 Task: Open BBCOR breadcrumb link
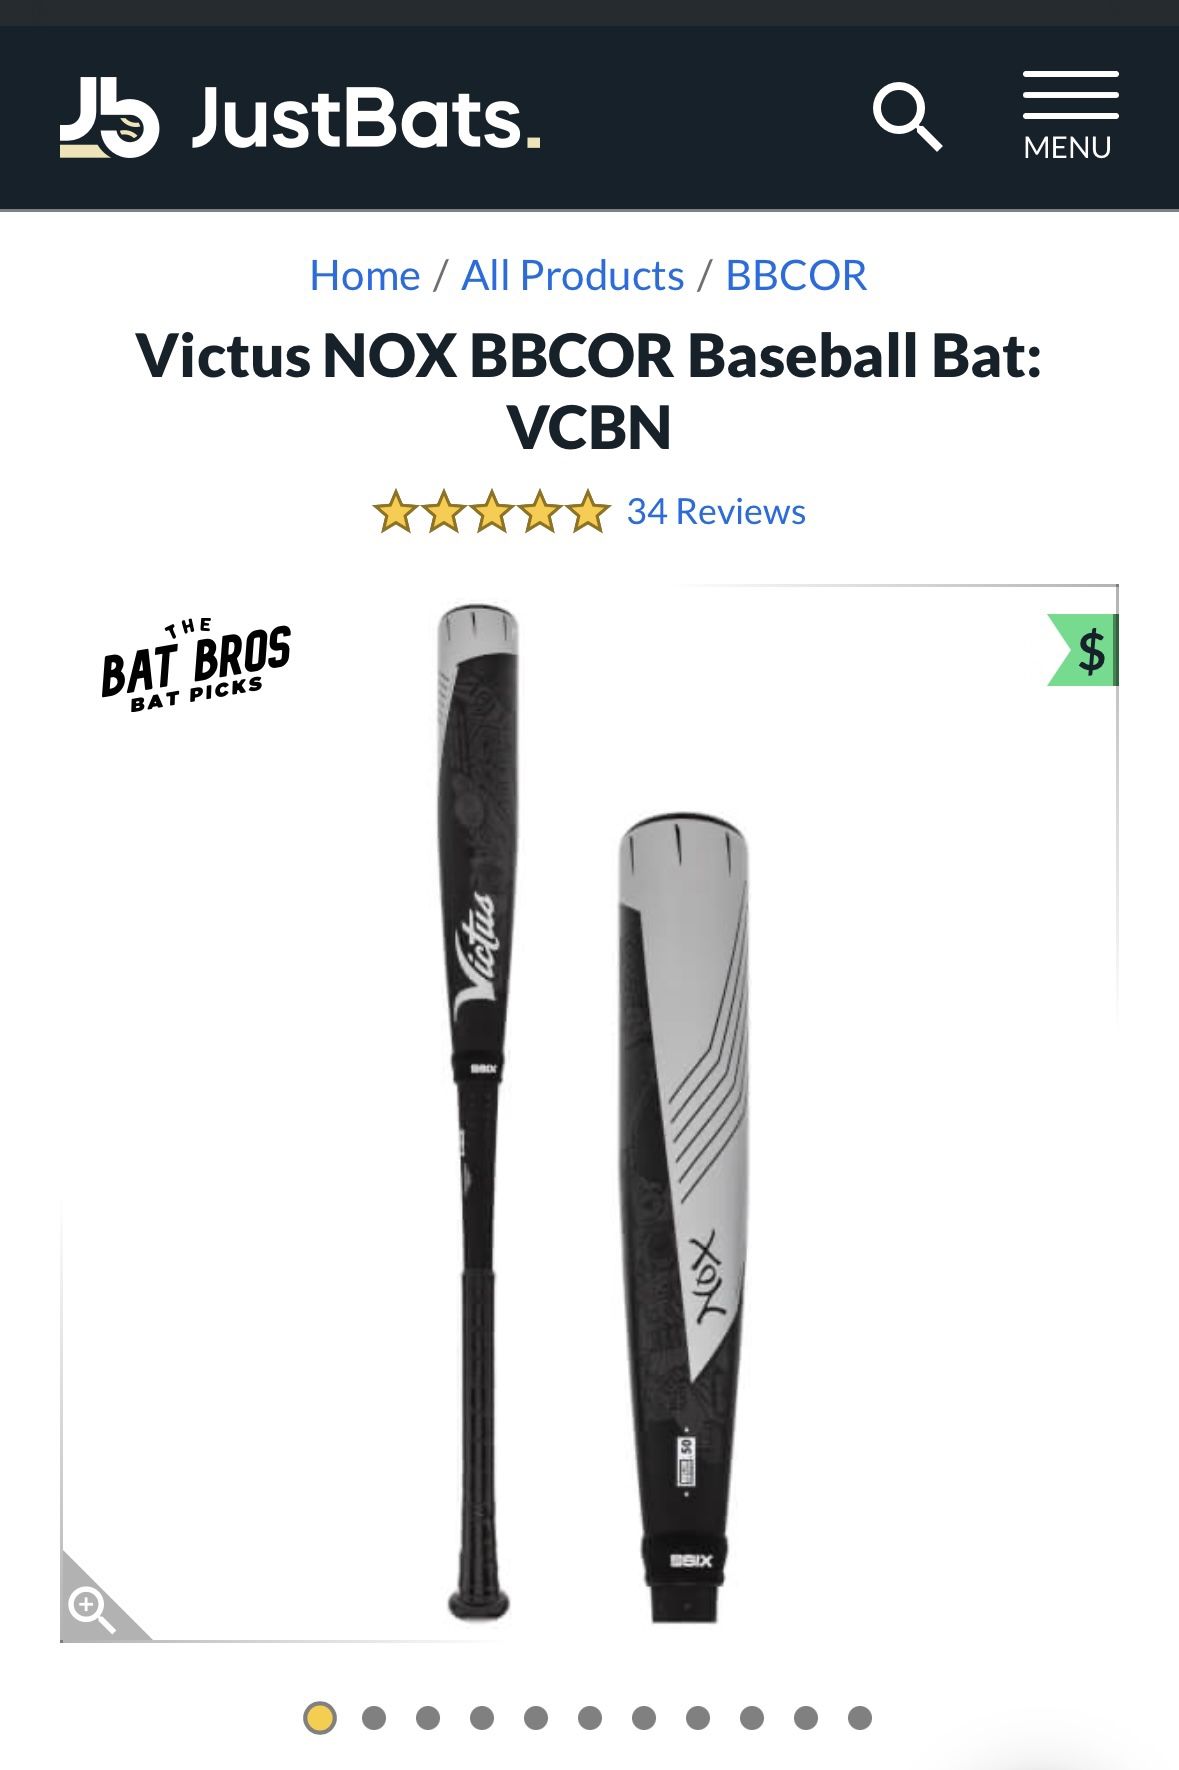(x=796, y=275)
